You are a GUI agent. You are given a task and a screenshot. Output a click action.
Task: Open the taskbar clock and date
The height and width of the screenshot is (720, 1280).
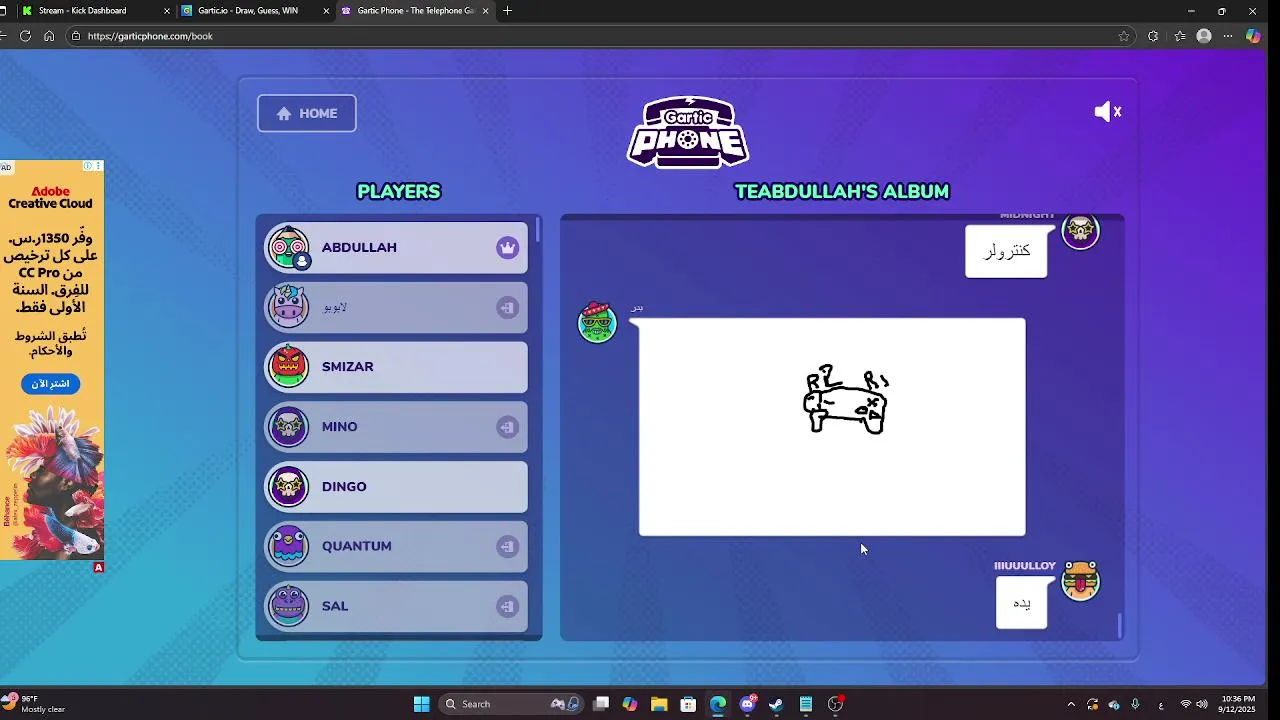[x=1238, y=704]
